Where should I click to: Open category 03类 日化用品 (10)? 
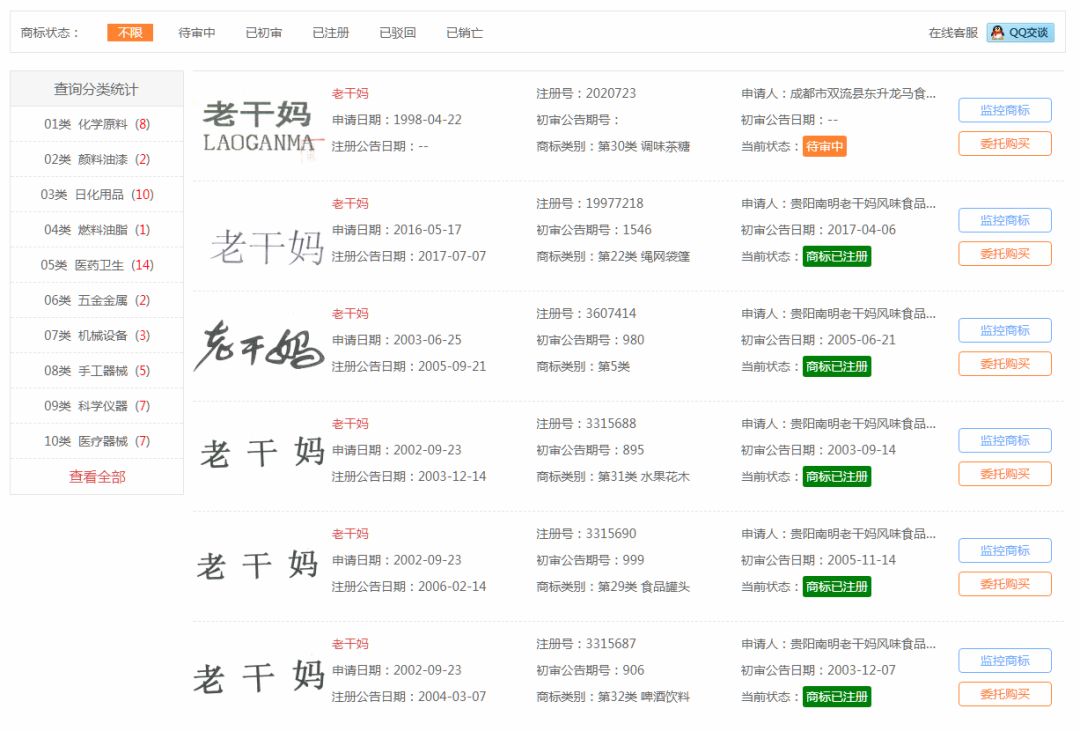coord(97,194)
